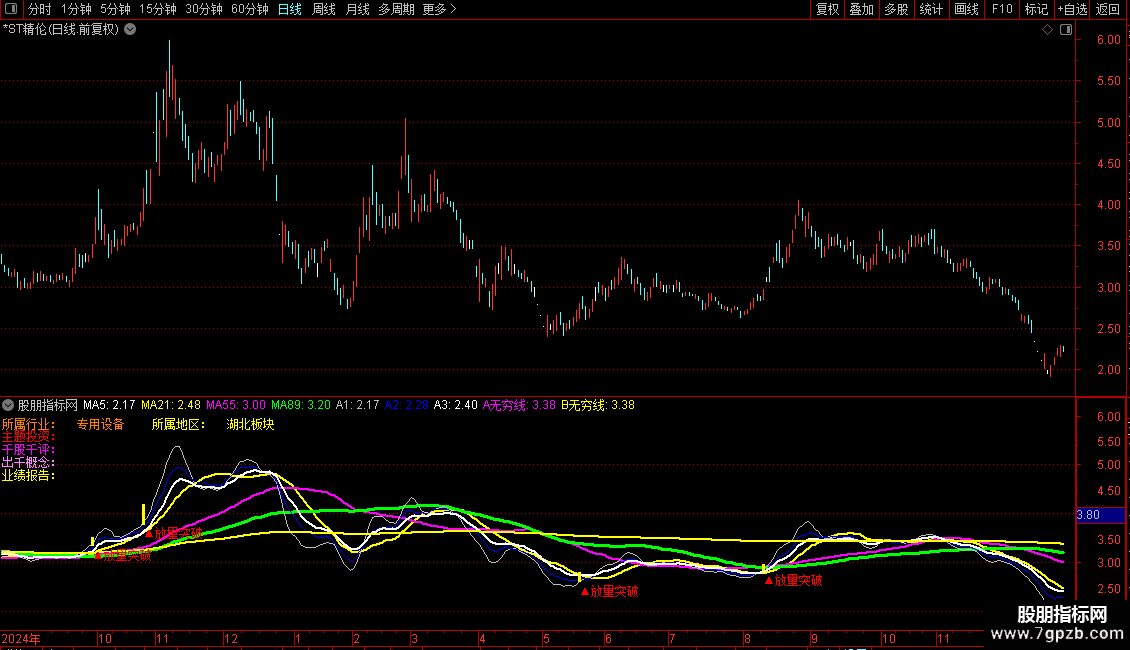
Task: Toggle 复权 price adjustment
Action: [x=827, y=9]
